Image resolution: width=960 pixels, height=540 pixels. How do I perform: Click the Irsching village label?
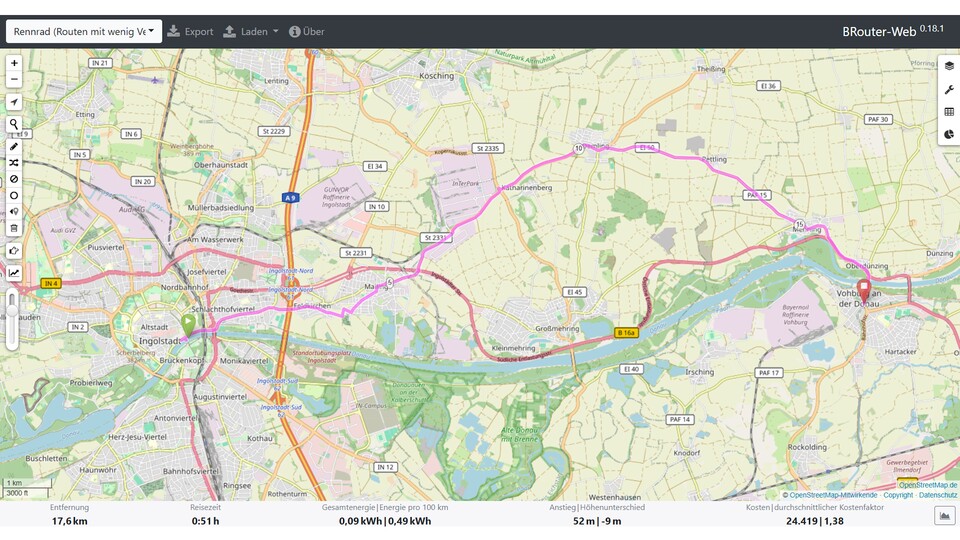700,372
